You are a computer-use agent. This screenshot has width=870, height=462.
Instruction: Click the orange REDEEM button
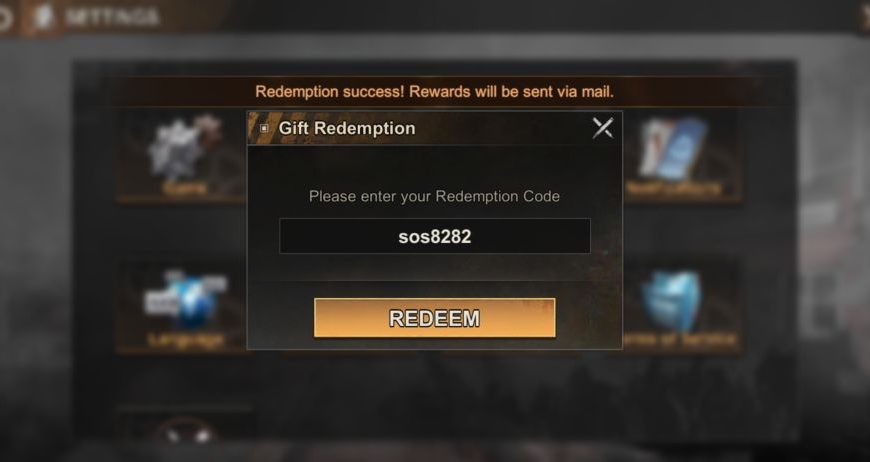coord(434,318)
